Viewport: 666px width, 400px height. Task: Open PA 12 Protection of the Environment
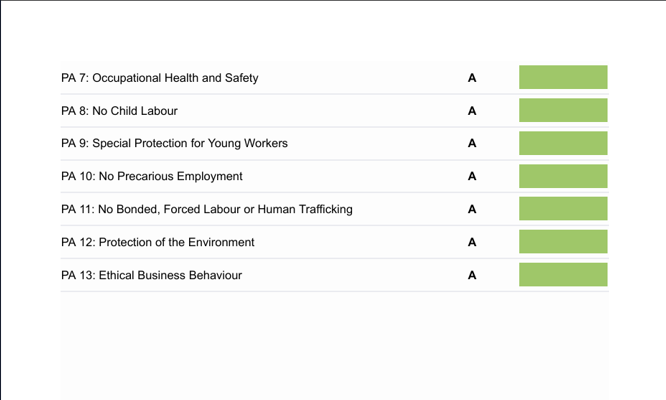coord(157,242)
